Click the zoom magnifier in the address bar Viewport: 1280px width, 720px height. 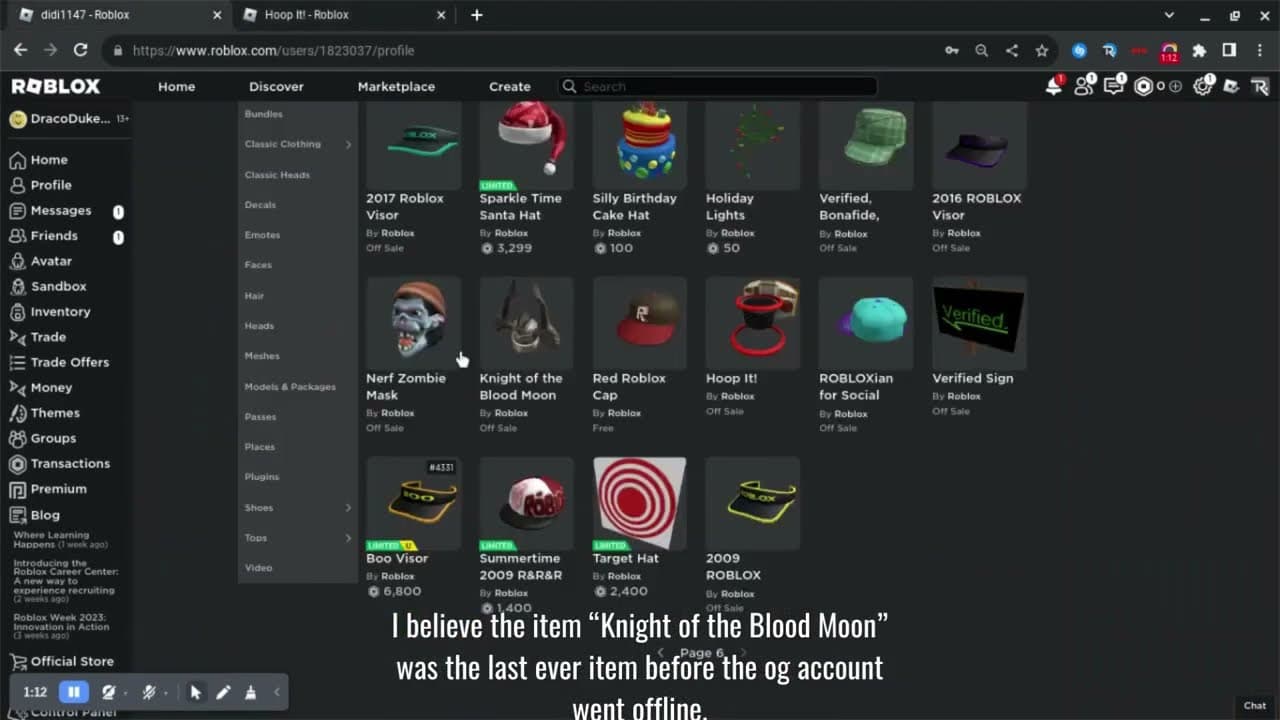(x=982, y=50)
